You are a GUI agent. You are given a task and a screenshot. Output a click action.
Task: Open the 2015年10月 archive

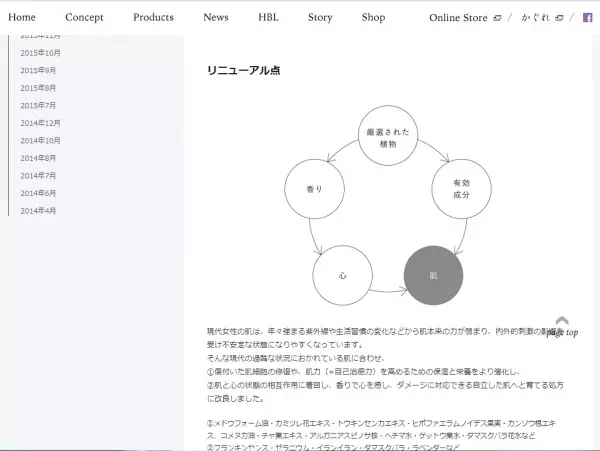tap(41, 53)
